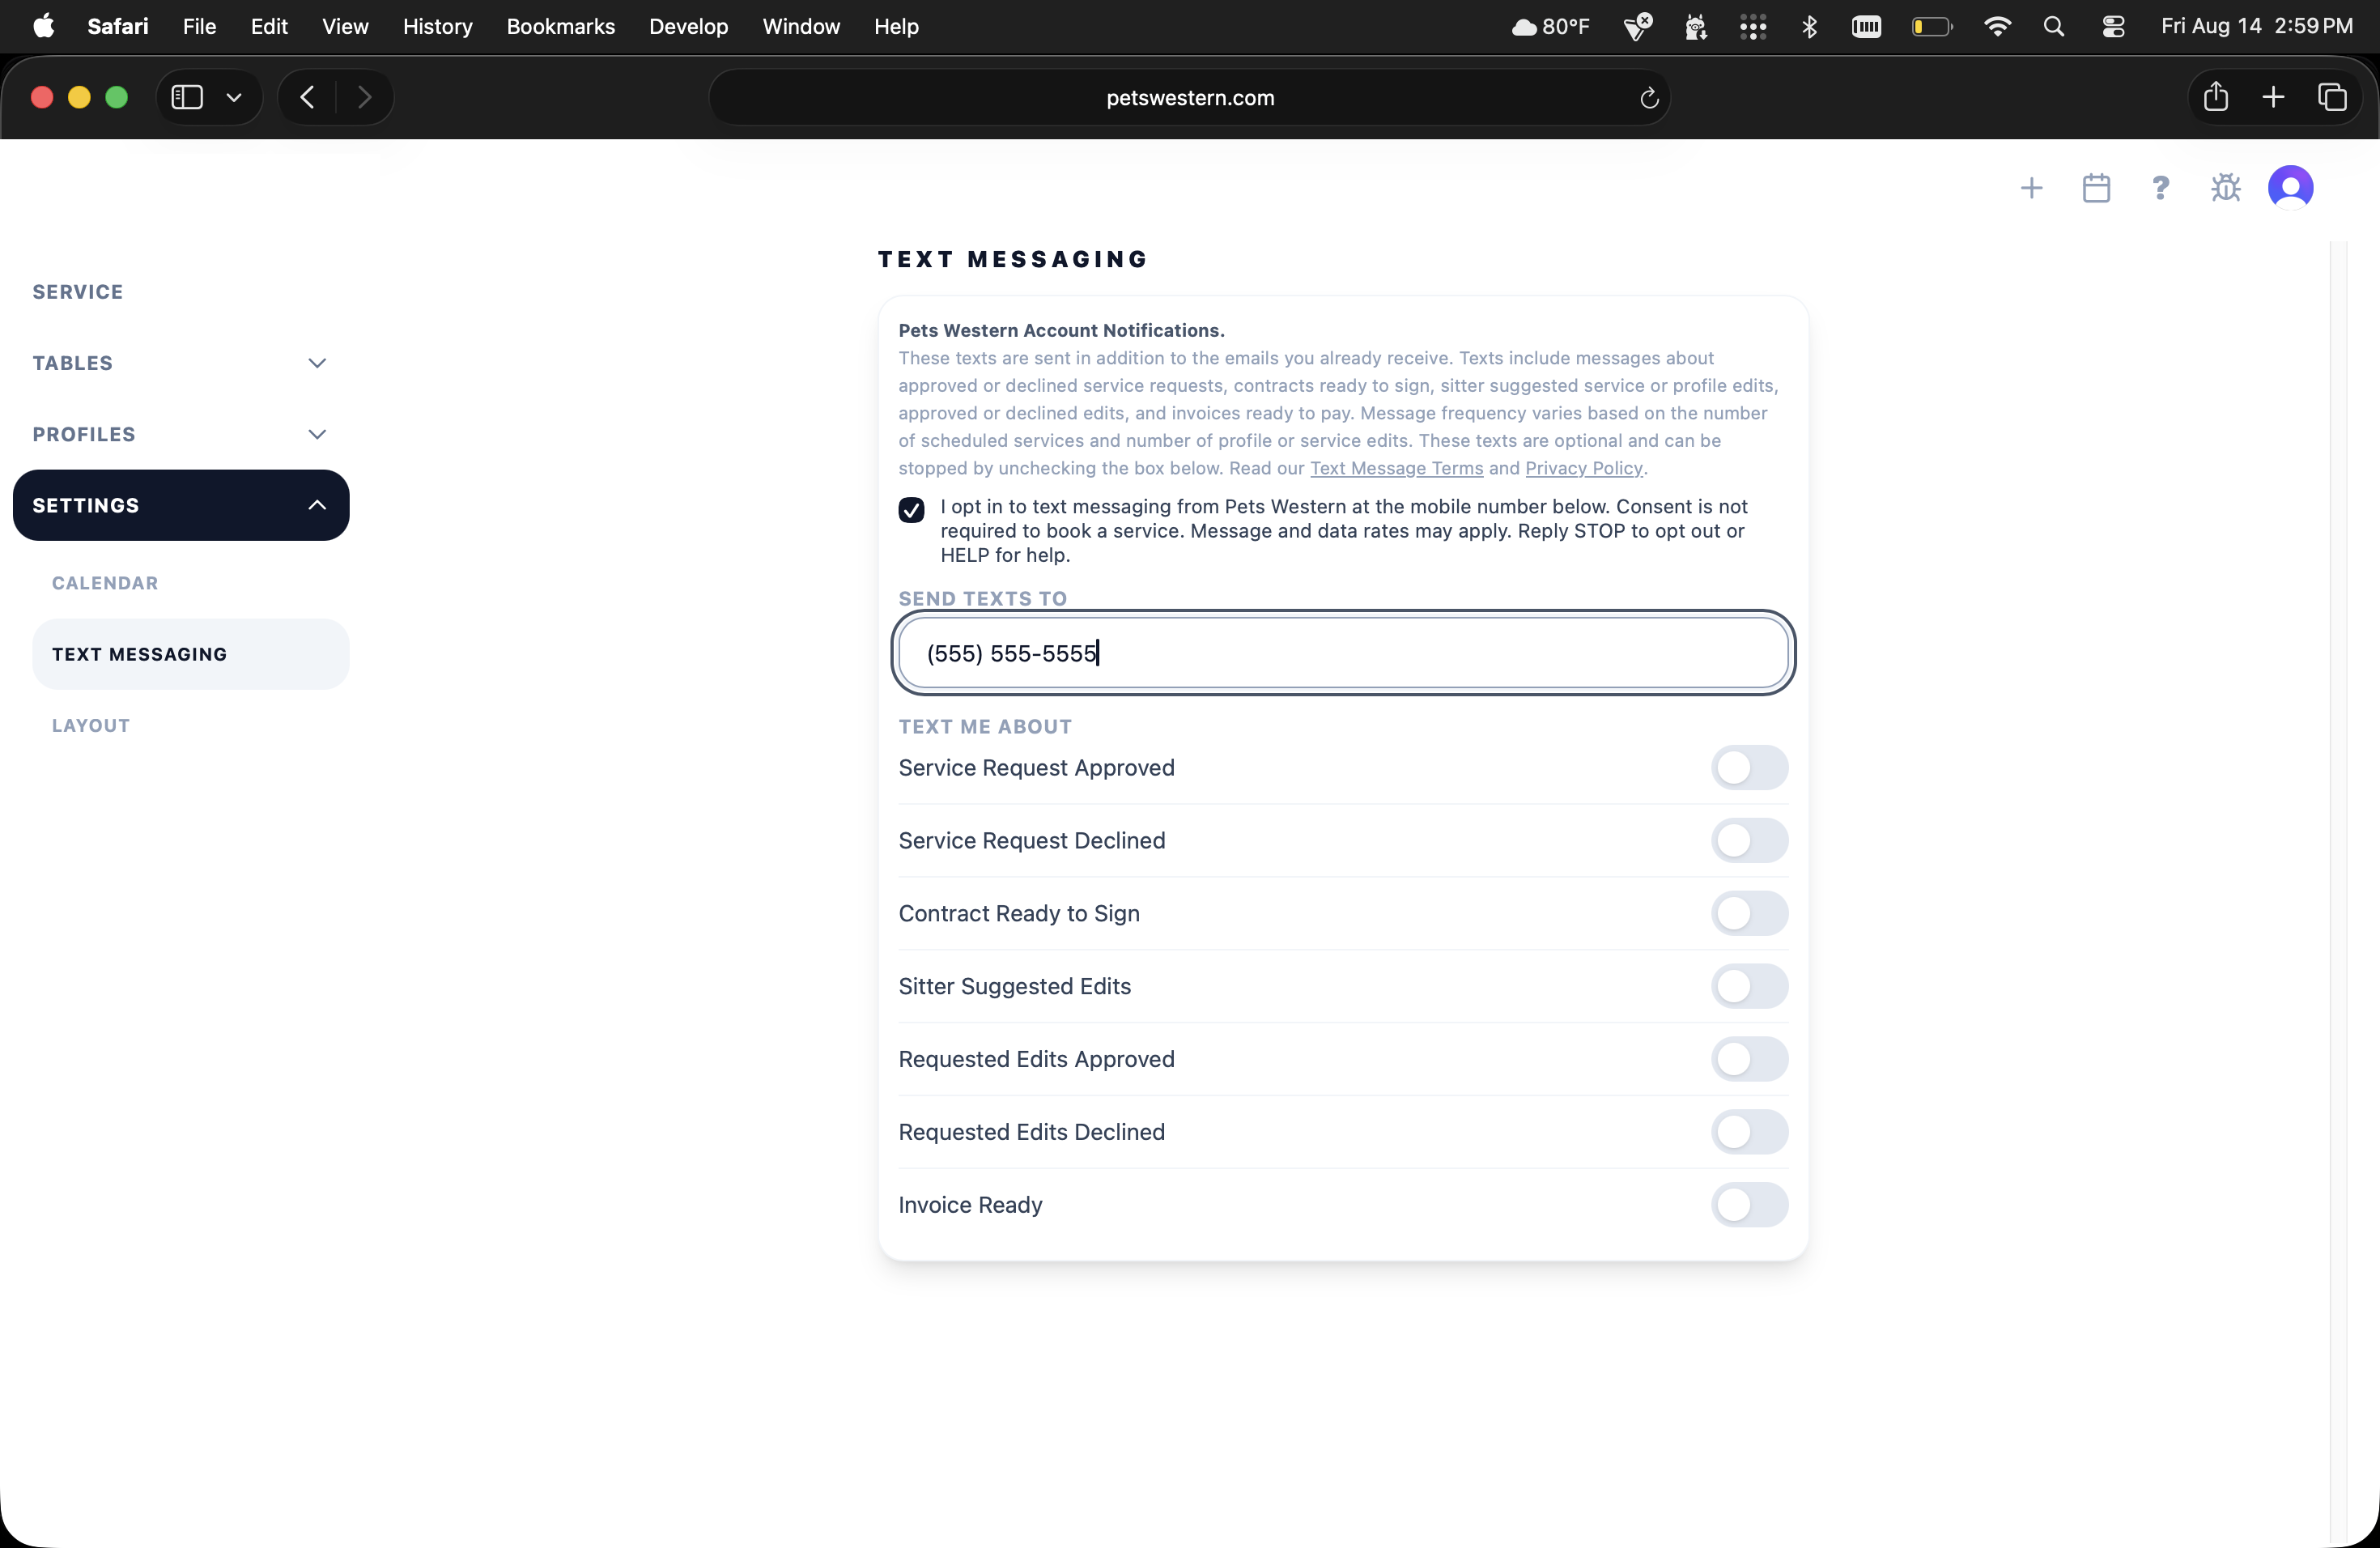Click the Safari share icon
Image resolution: width=2380 pixels, height=1548 pixels.
tap(2216, 96)
